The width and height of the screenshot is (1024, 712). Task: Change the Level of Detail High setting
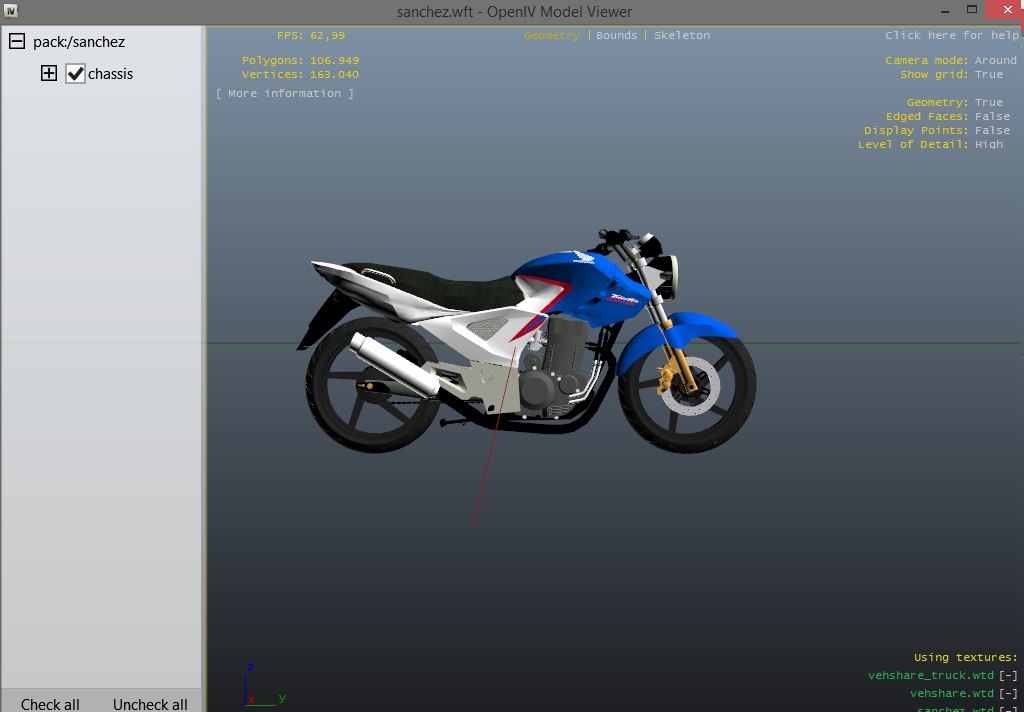pos(989,144)
